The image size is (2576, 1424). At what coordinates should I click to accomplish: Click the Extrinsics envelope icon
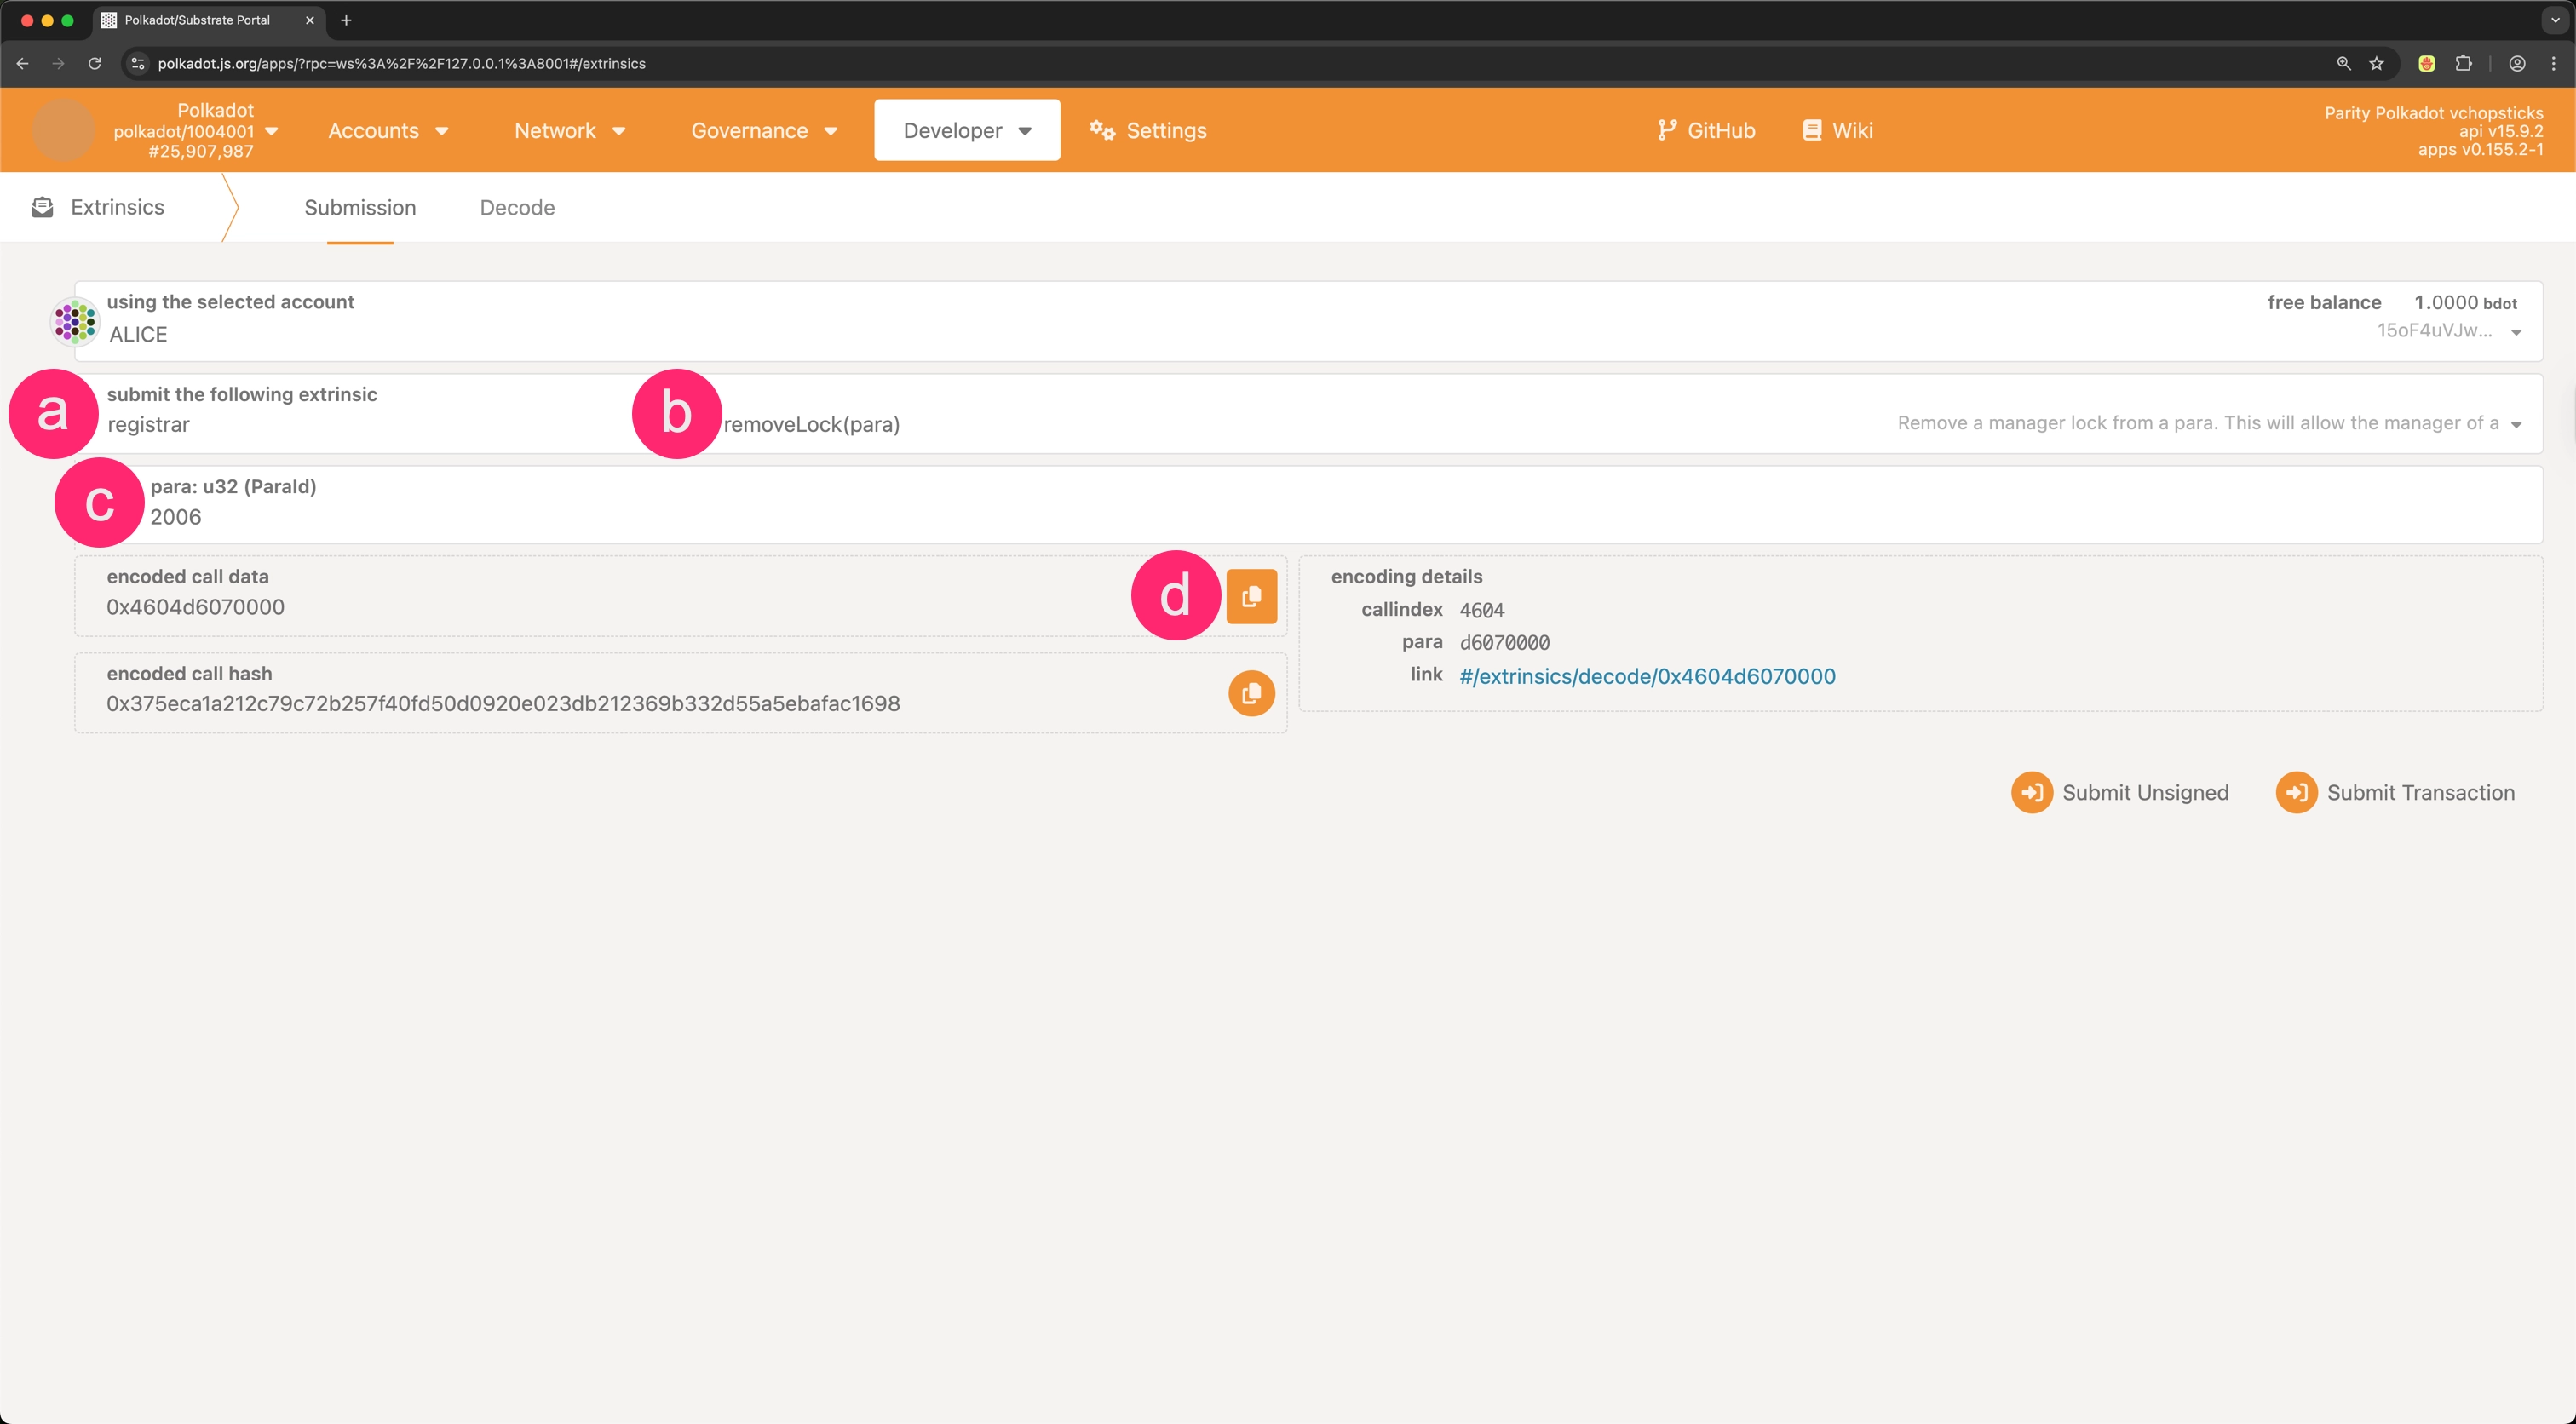point(42,207)
